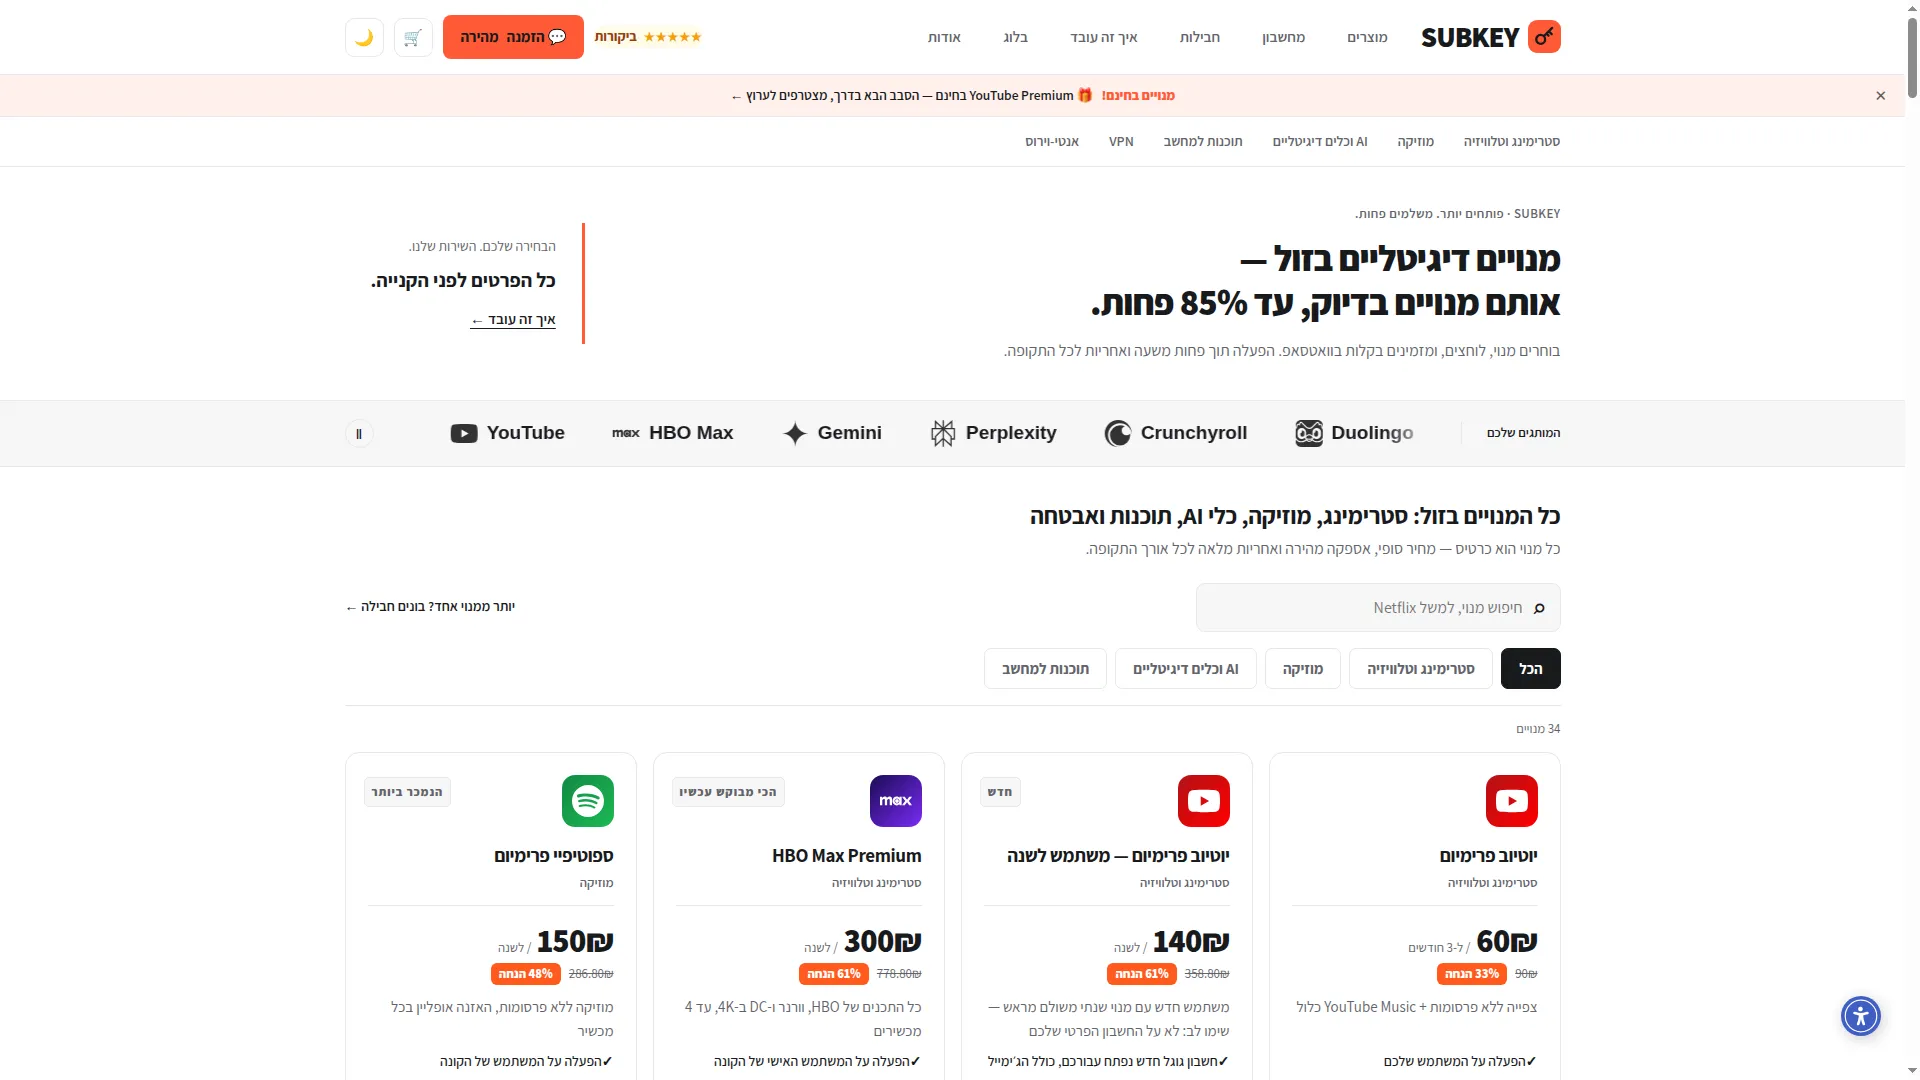Click the Duolingo brand in carousel
The height and width of the screenshot is (1080, 1920).
tap(1354, 433)
